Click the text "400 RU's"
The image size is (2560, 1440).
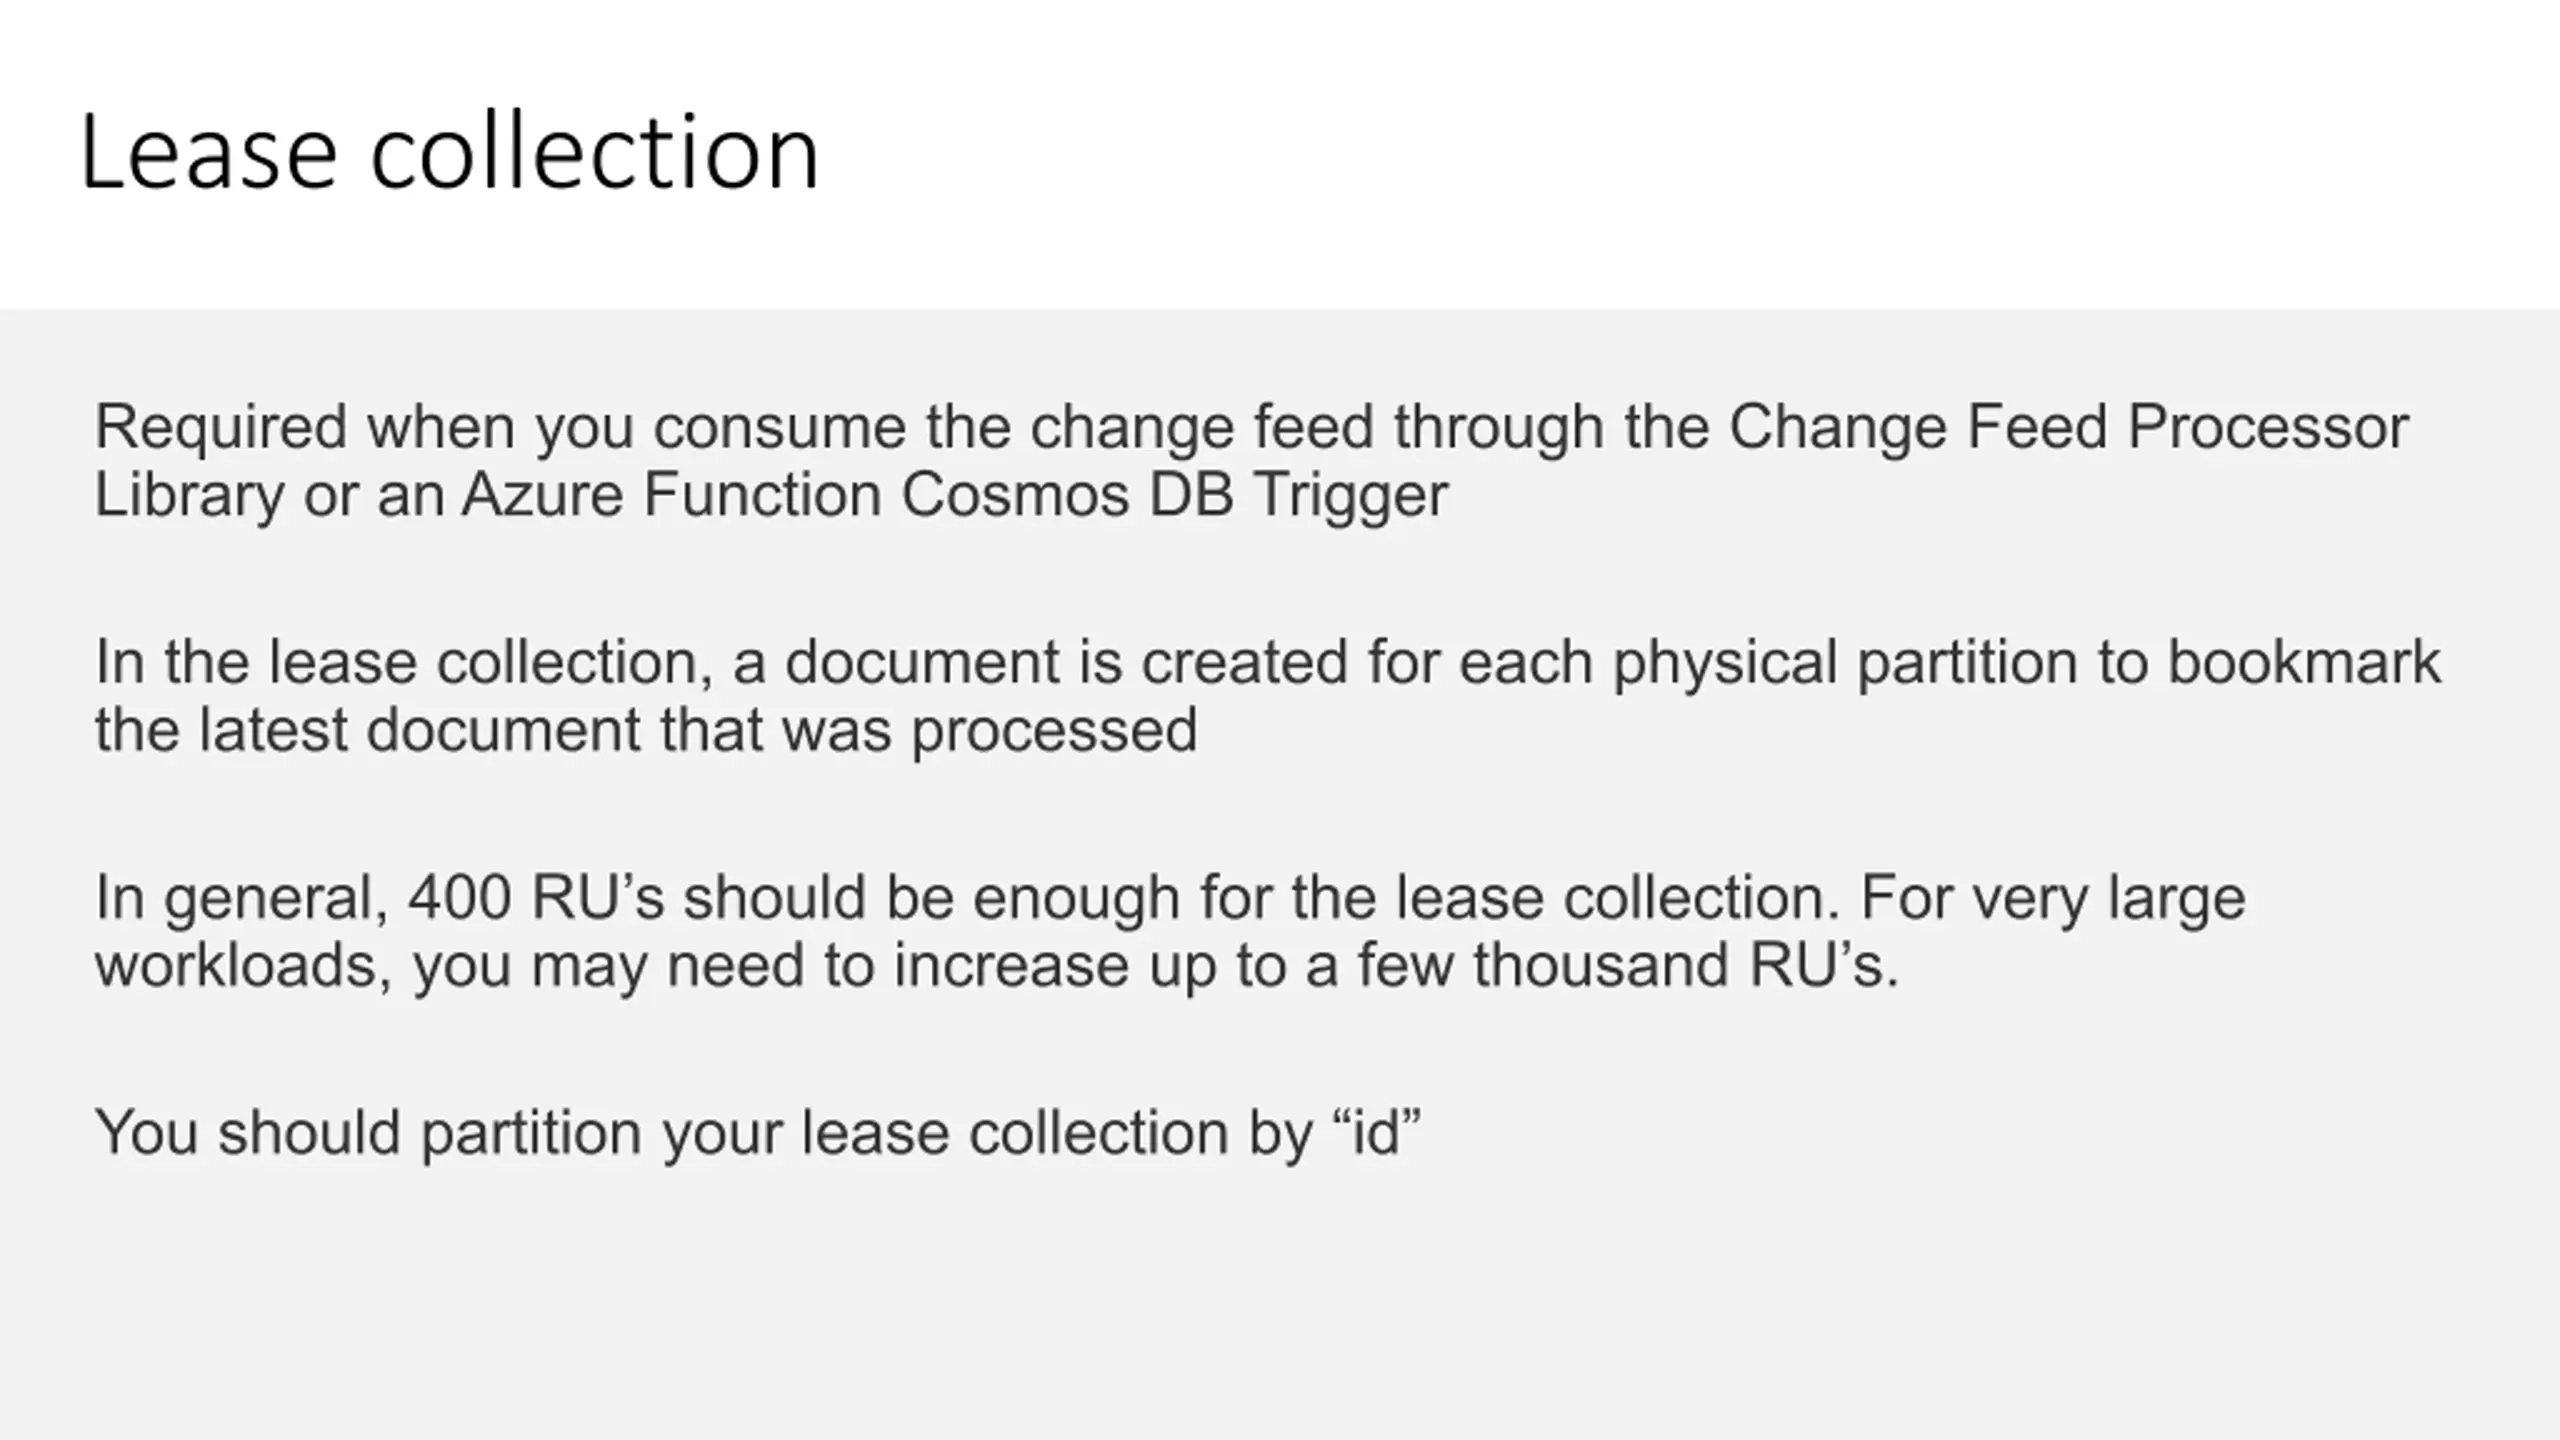(x=536, y=897)
